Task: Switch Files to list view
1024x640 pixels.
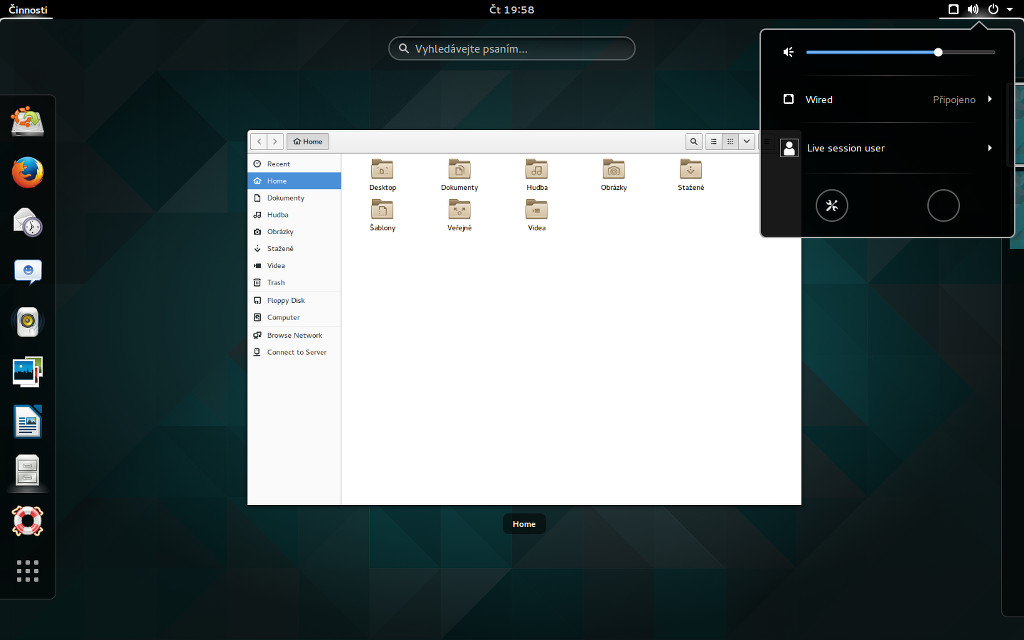Action: click(714, 141)
